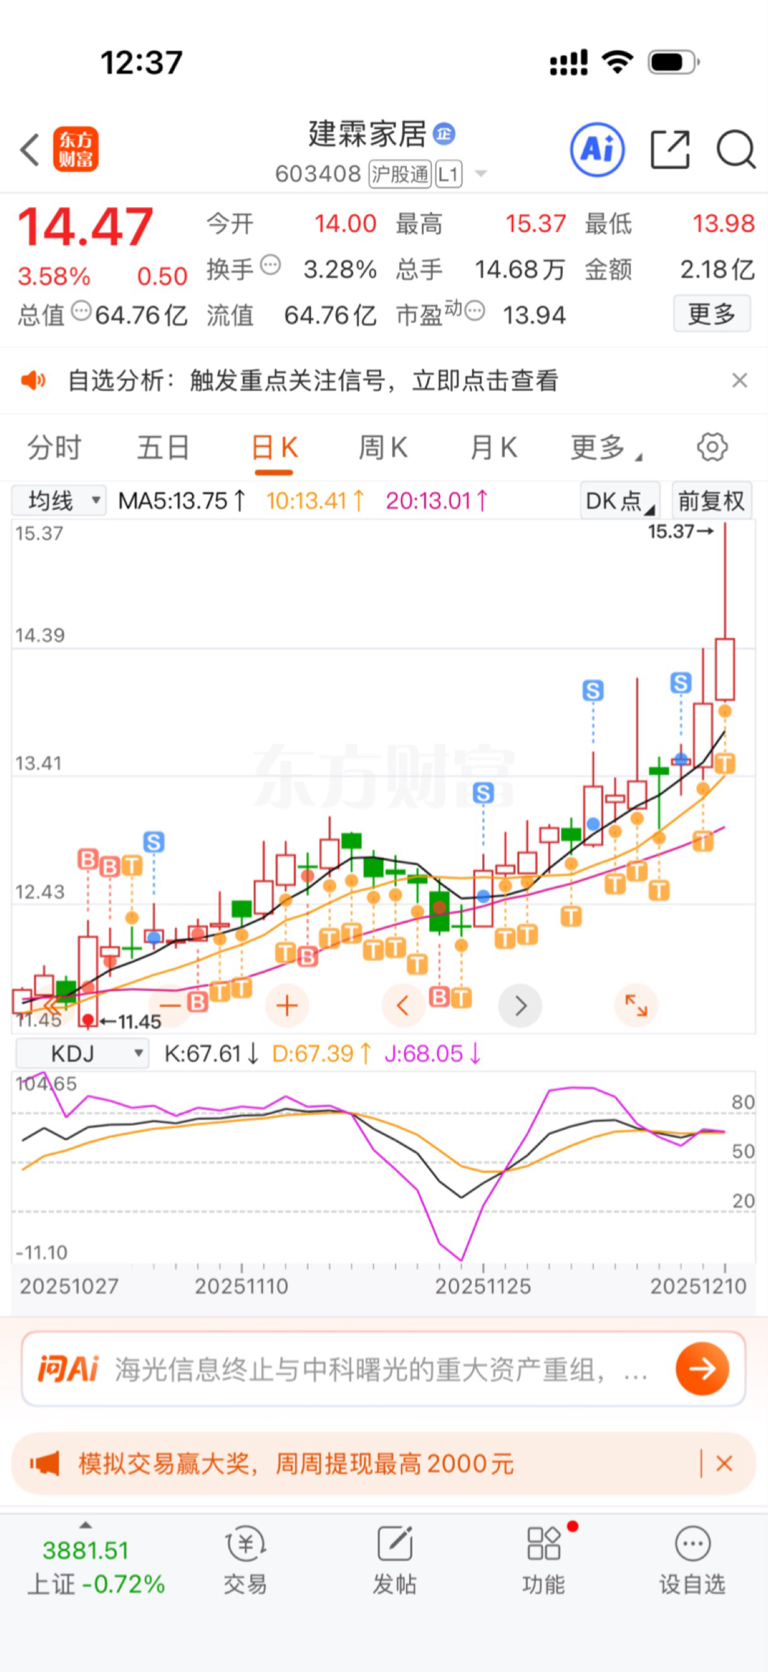Screen dimensions: 768x1672
Task: Zoom in chart with plus button
Action: (x=287, y=1005)
